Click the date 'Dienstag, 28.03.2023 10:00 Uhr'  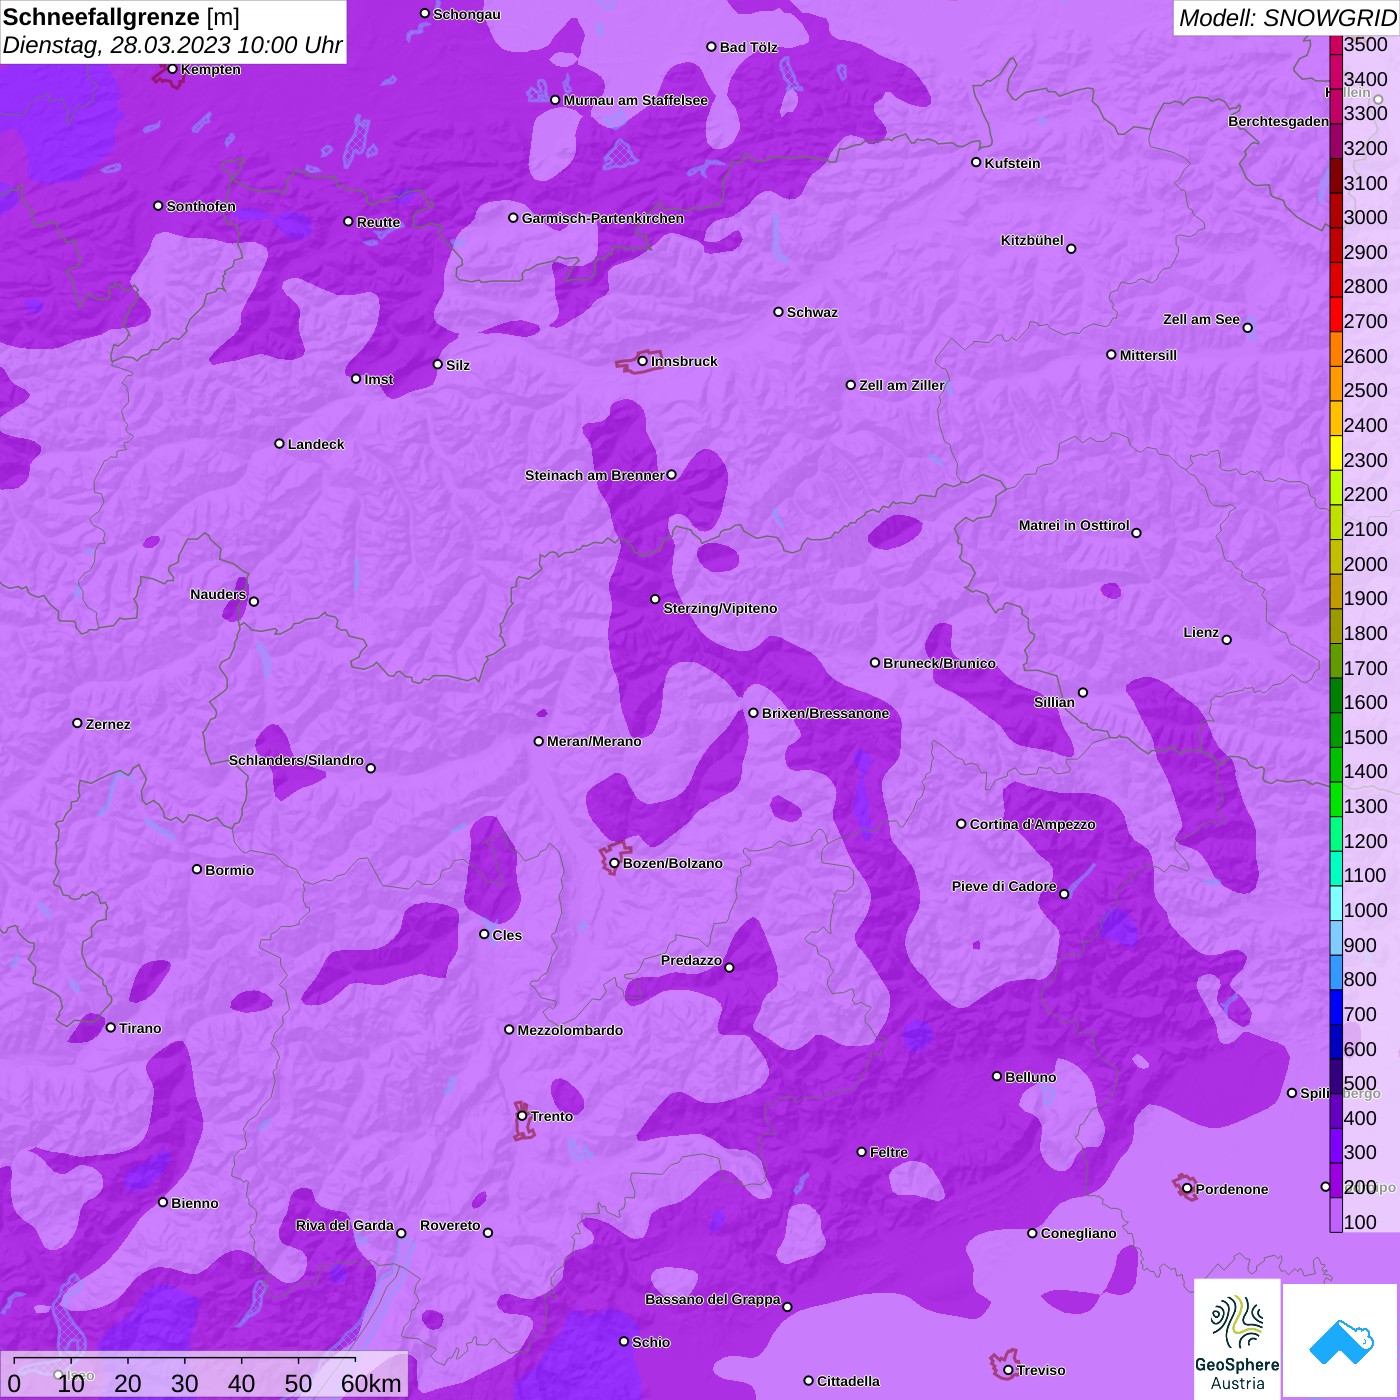[x=172, y=45]
